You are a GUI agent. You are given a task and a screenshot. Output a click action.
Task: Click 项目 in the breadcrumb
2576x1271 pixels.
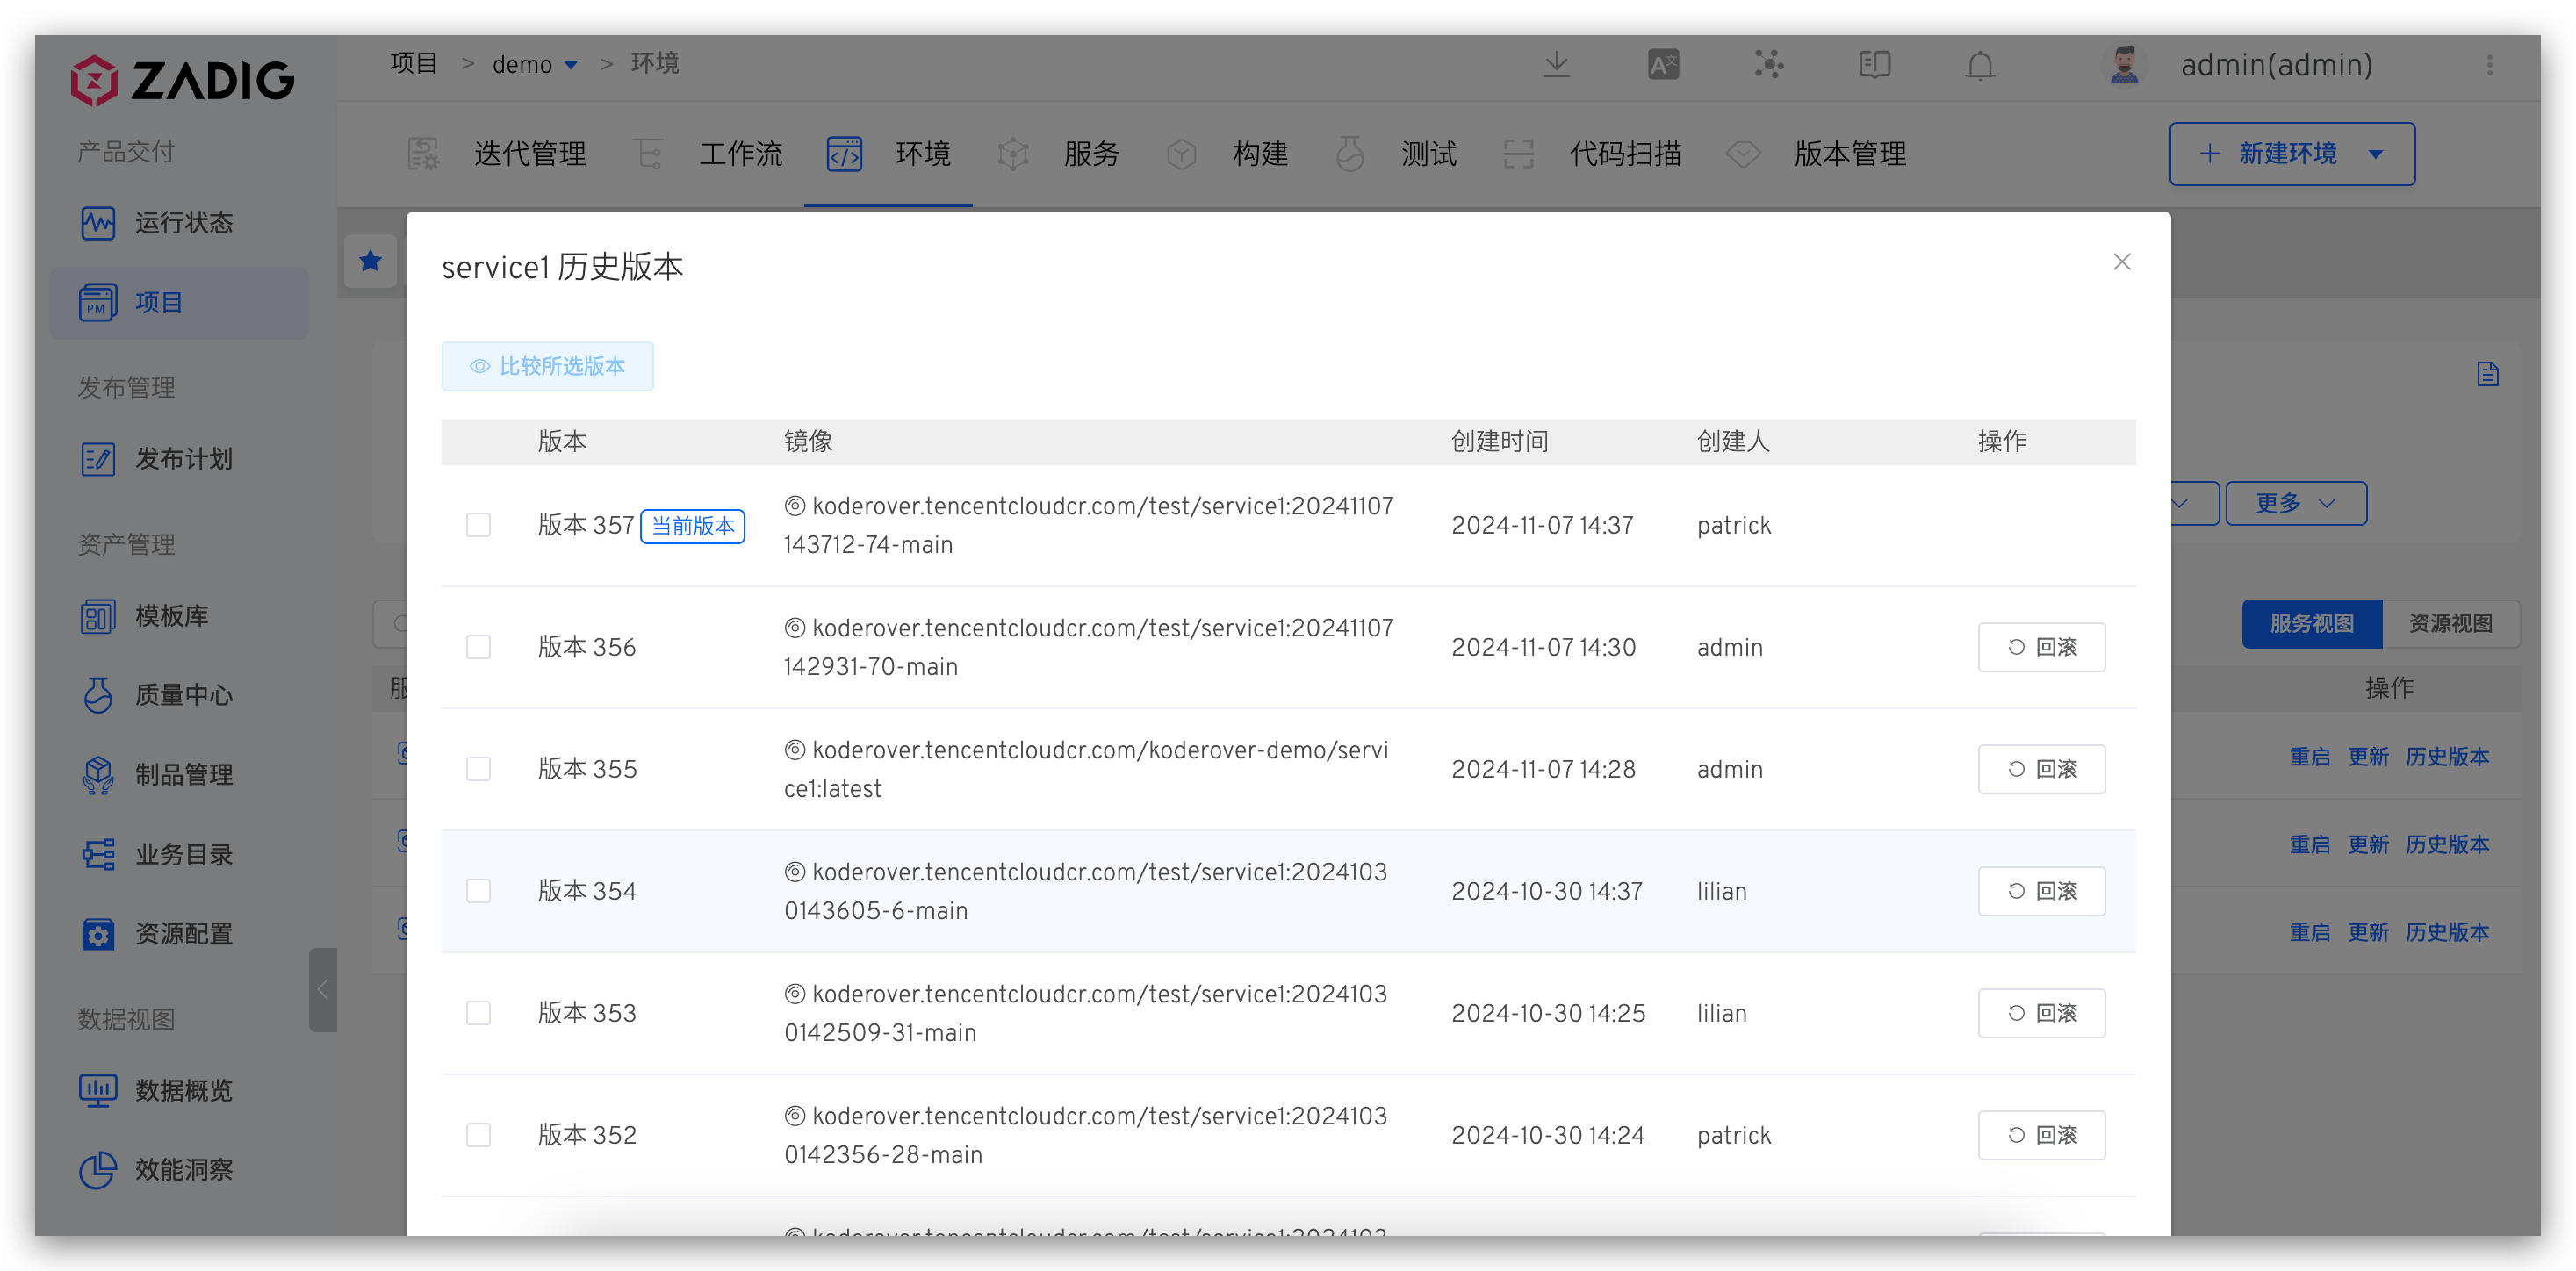click(414, 64)
